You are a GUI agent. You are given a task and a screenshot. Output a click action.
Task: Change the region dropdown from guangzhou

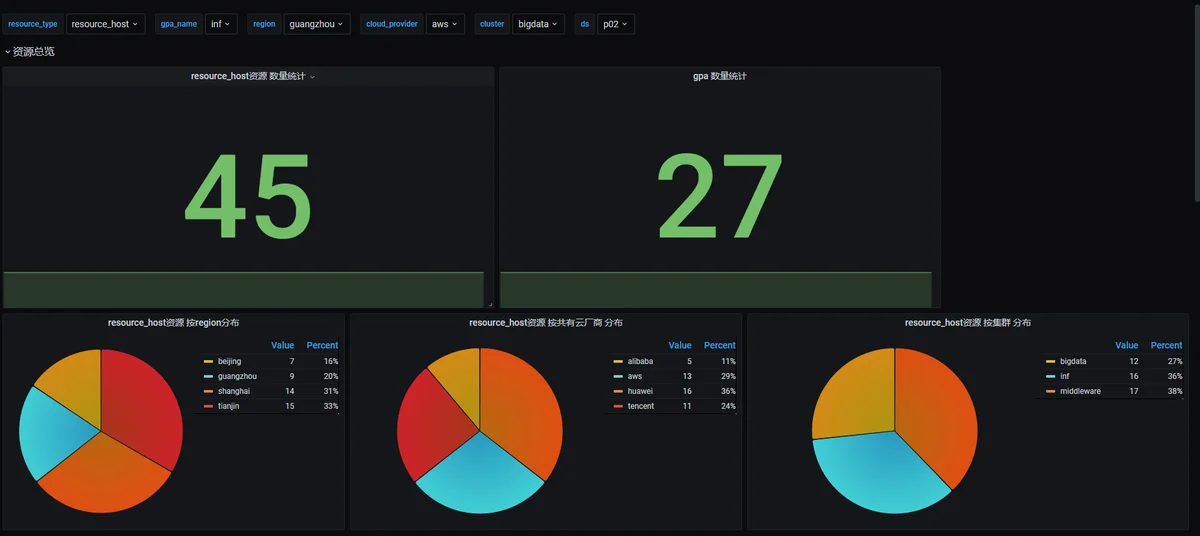pyautogui.click(x=316, y=24)
